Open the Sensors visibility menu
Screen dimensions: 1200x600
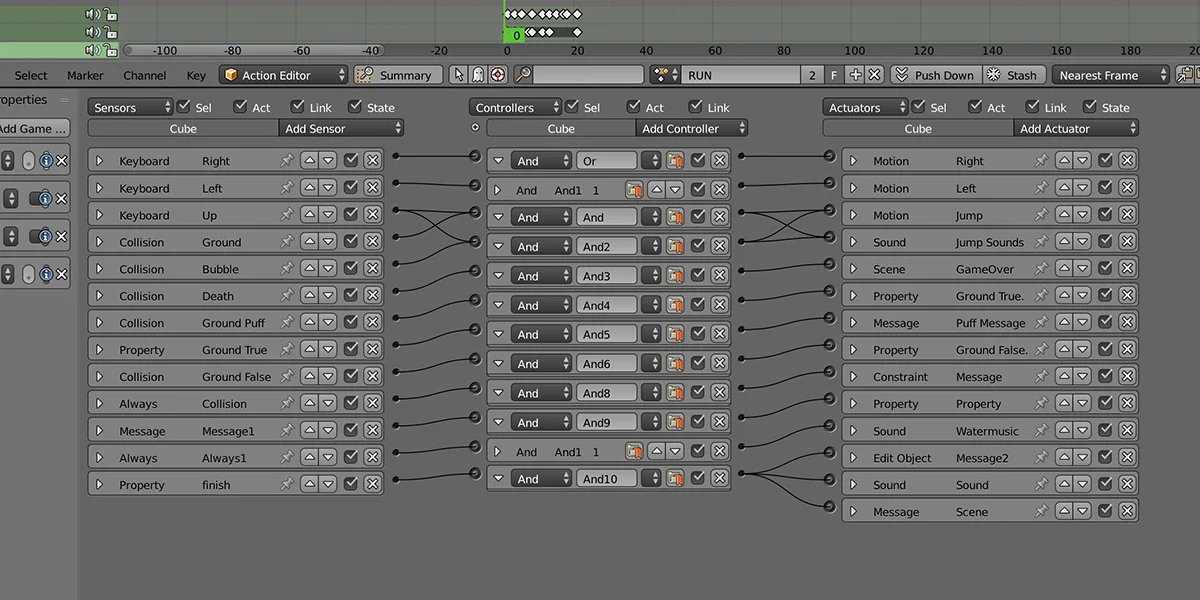pos(130,107)
